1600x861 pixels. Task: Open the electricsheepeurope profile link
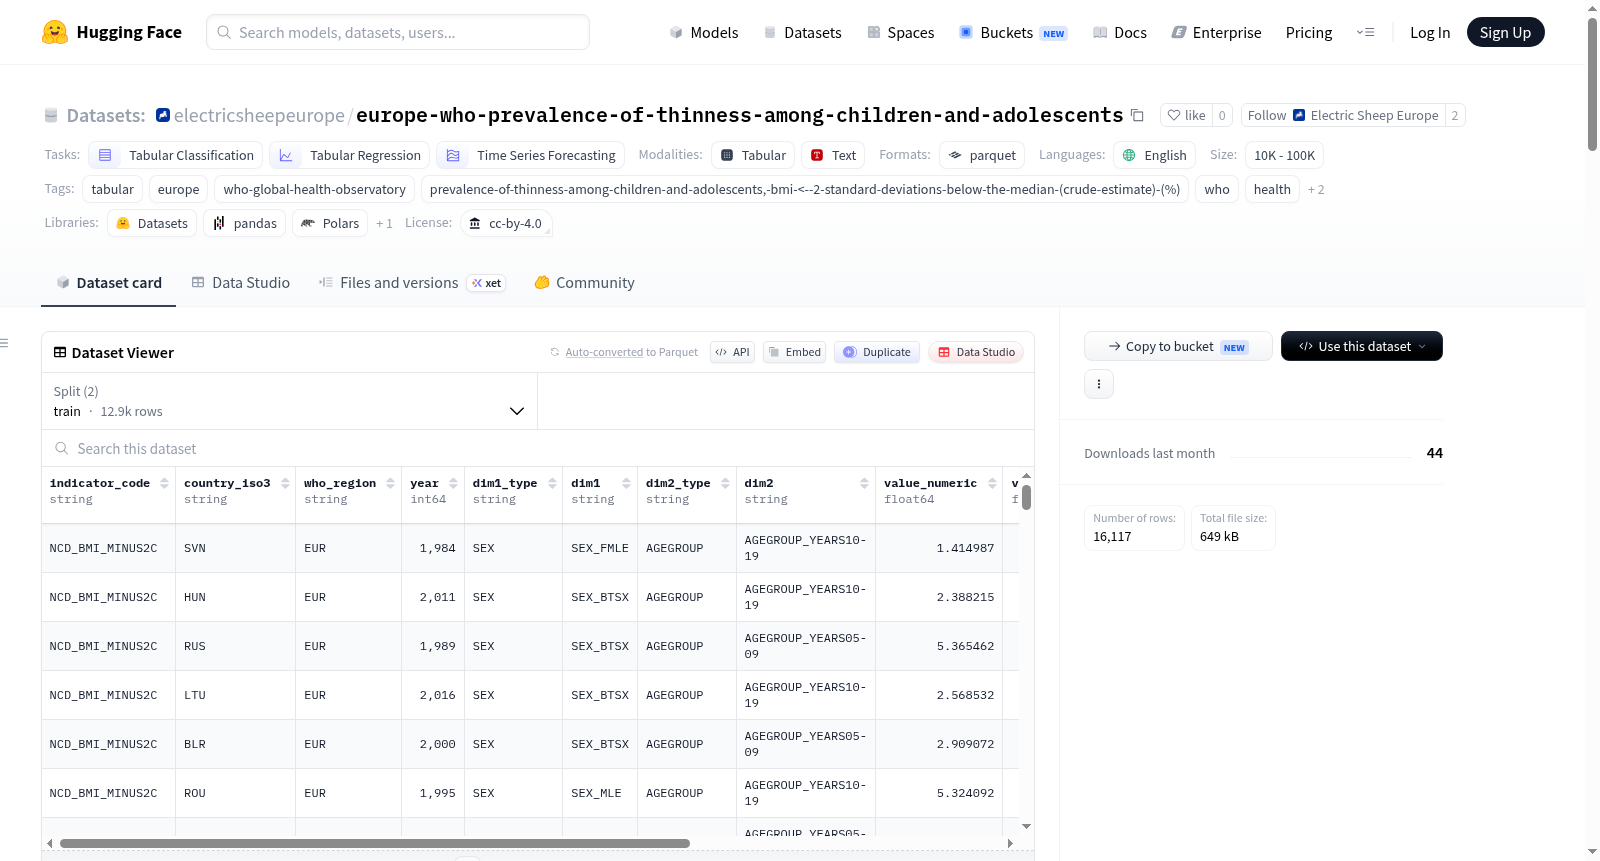click(x=259, y=115)
